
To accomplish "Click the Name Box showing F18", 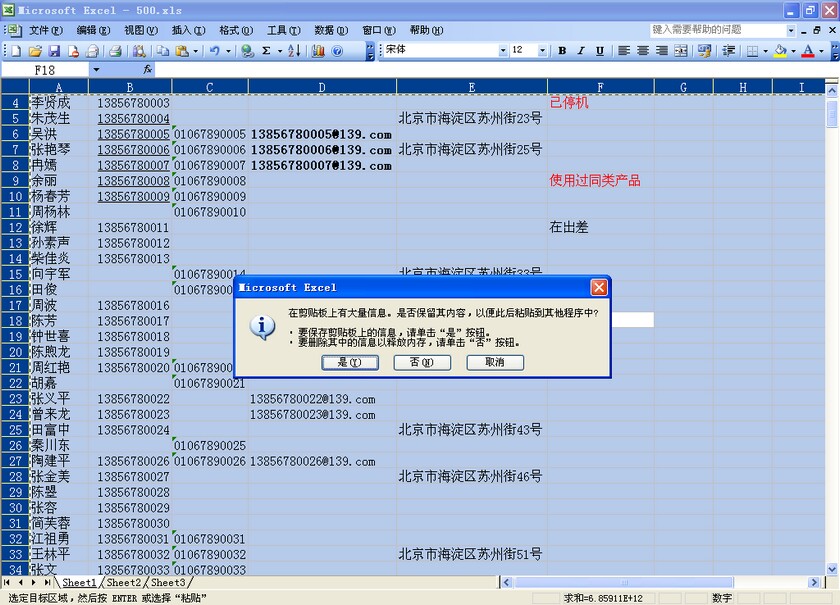I will pos(45,70).
